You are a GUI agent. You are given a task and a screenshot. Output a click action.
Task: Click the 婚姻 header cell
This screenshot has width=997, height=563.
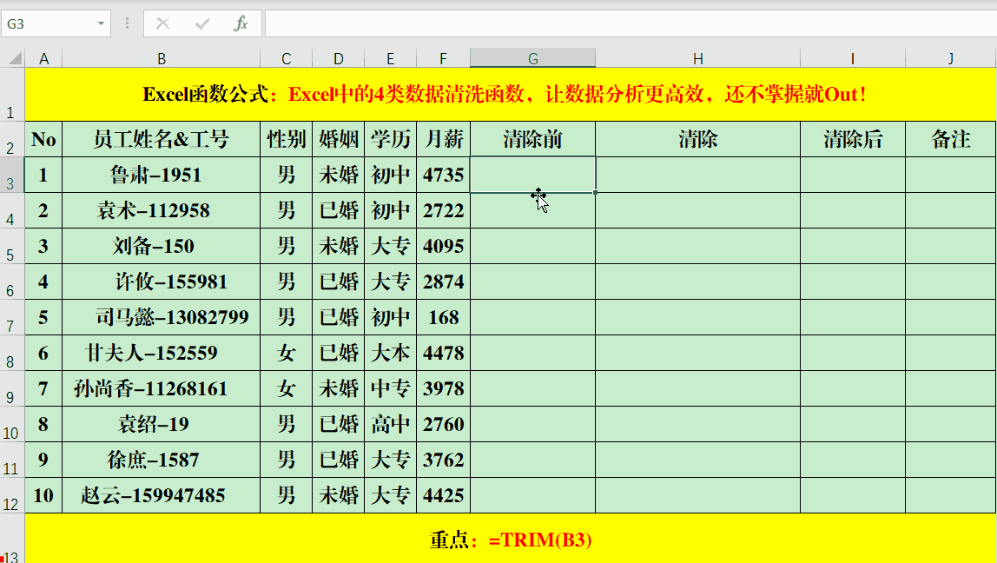pyautogui.click(x=338, y=139)
